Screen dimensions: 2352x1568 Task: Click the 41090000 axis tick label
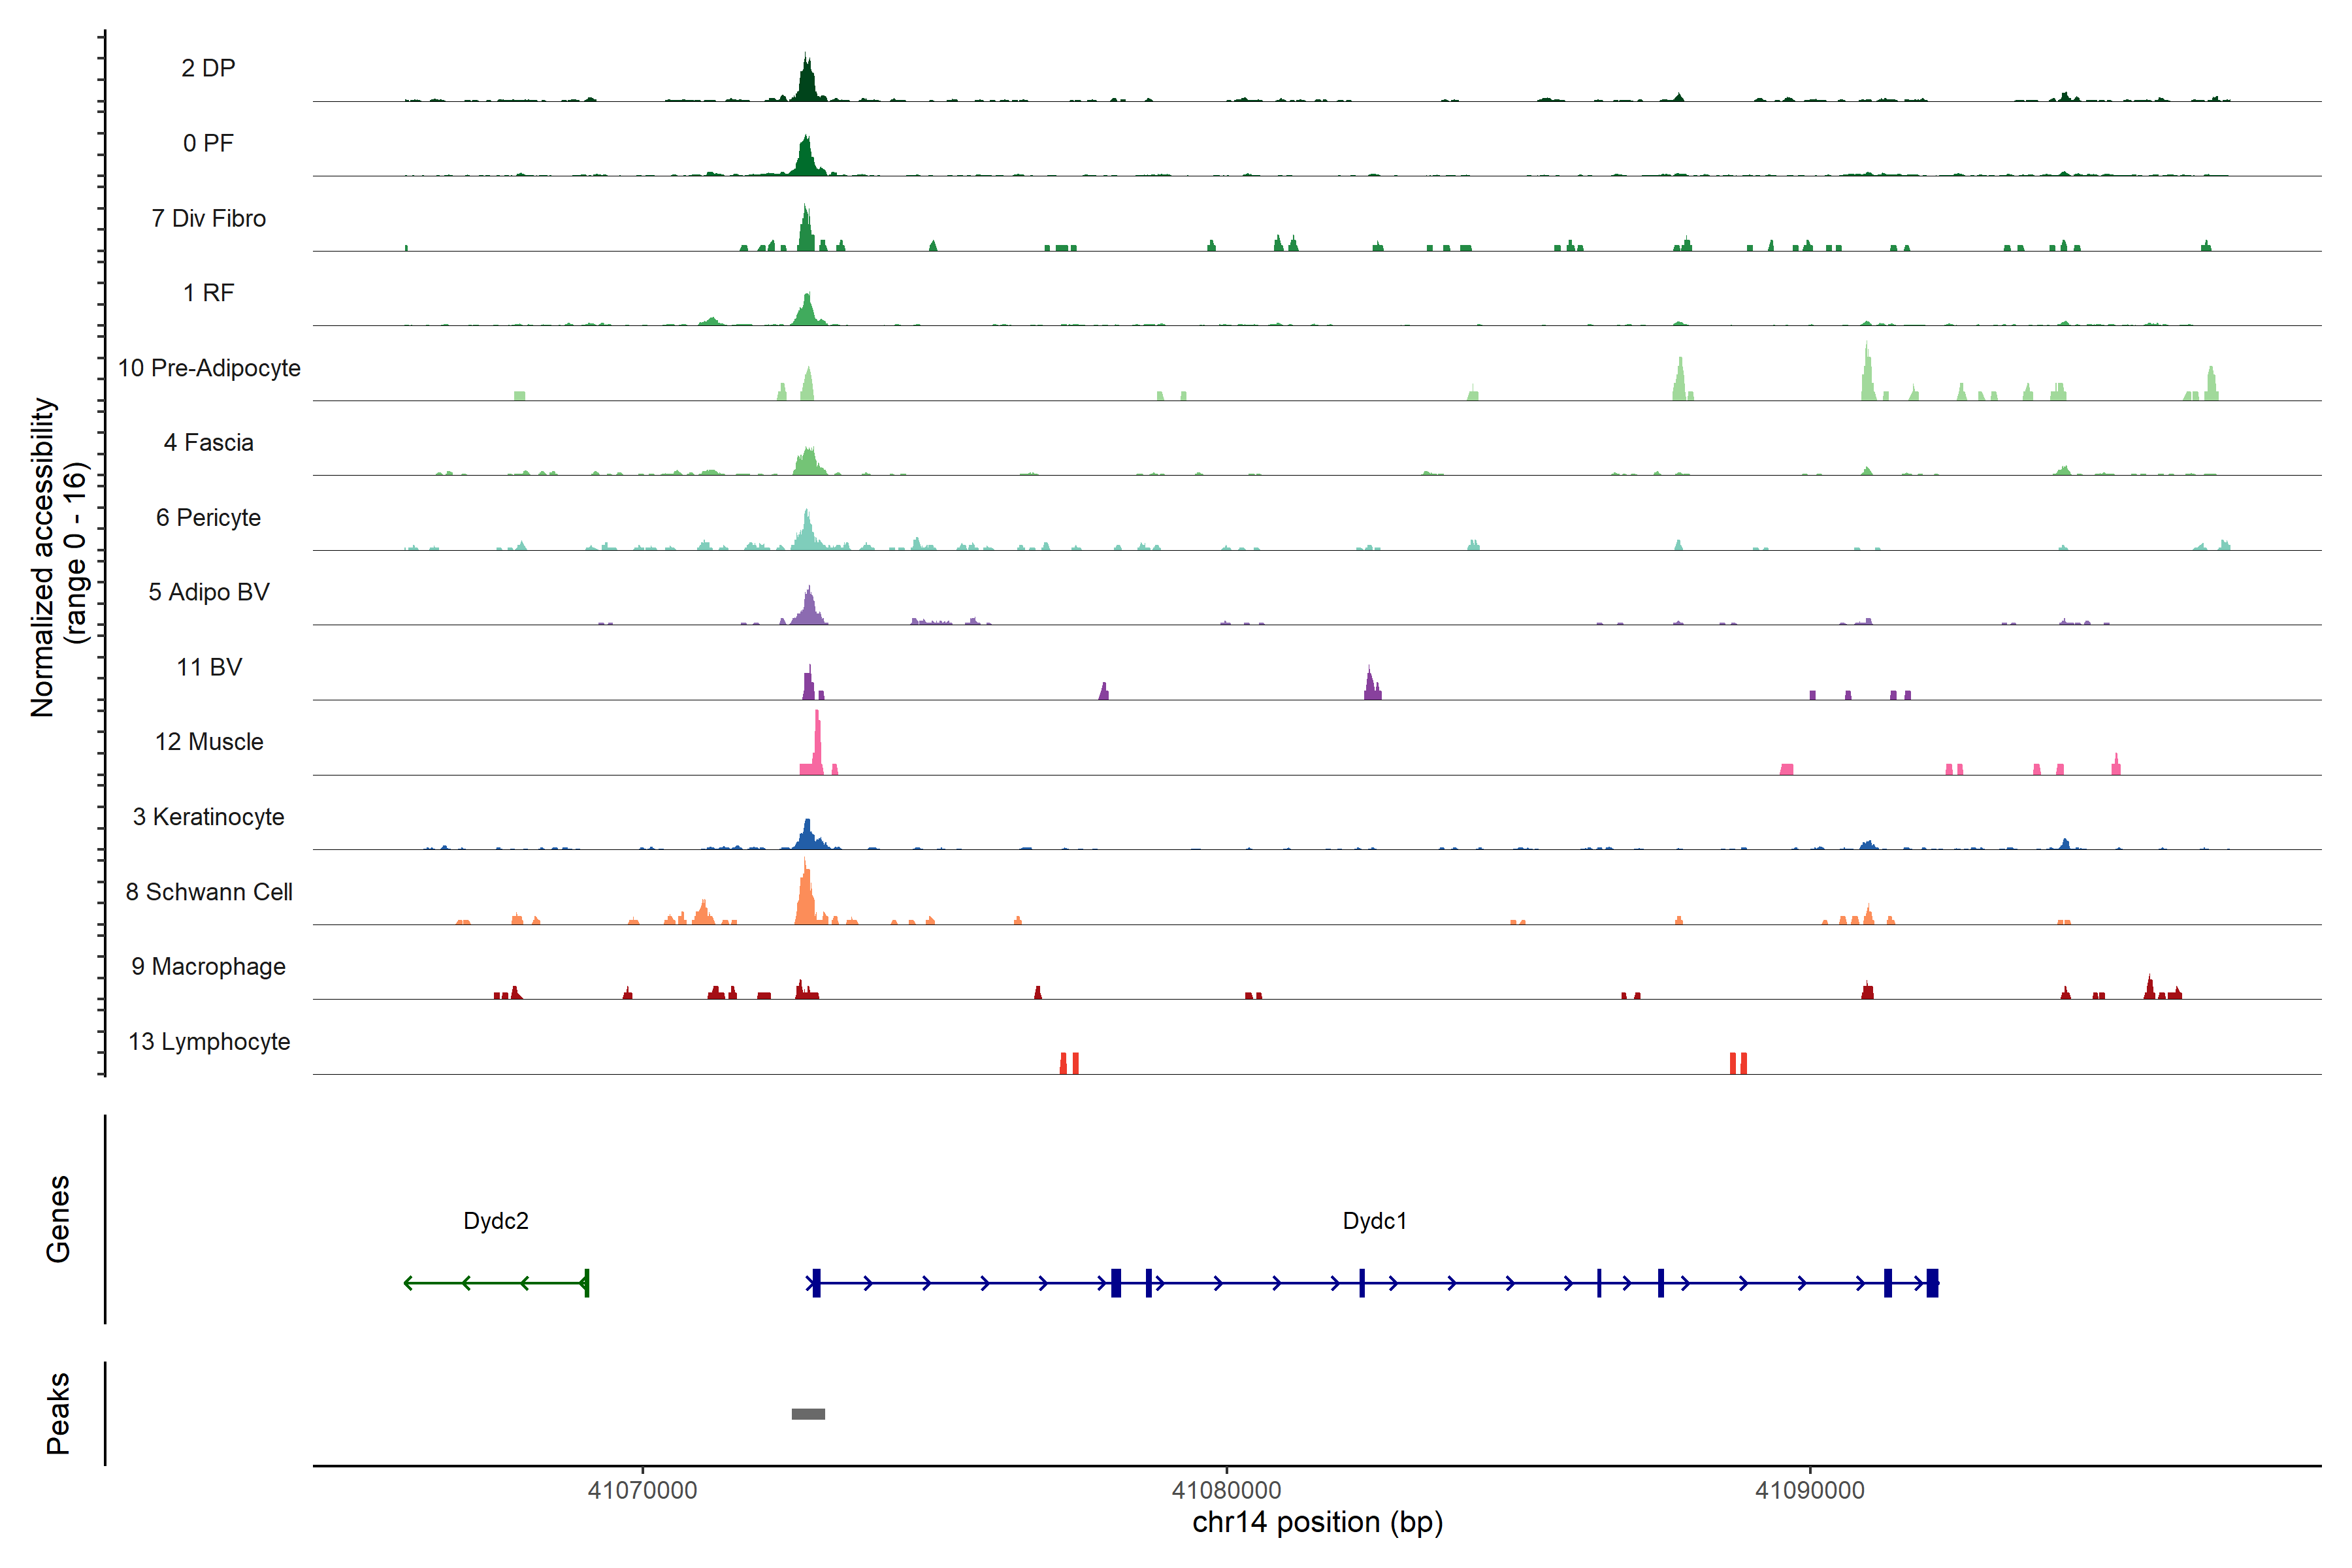pos(1810,1490)
